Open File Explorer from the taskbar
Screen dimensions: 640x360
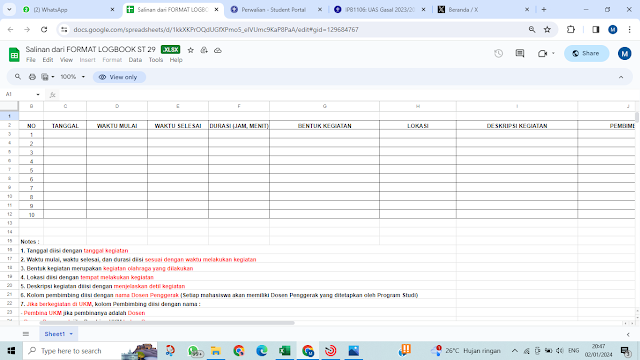click(x=216, y=351)
